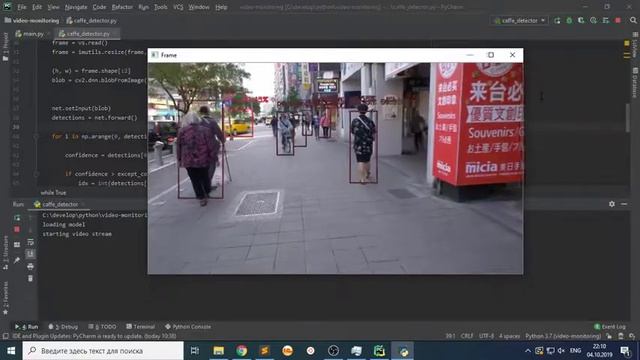This screenshot has width=640, height=360.
Task: Open the 6: TODO tool window button
Action: (x=102, y=327)
